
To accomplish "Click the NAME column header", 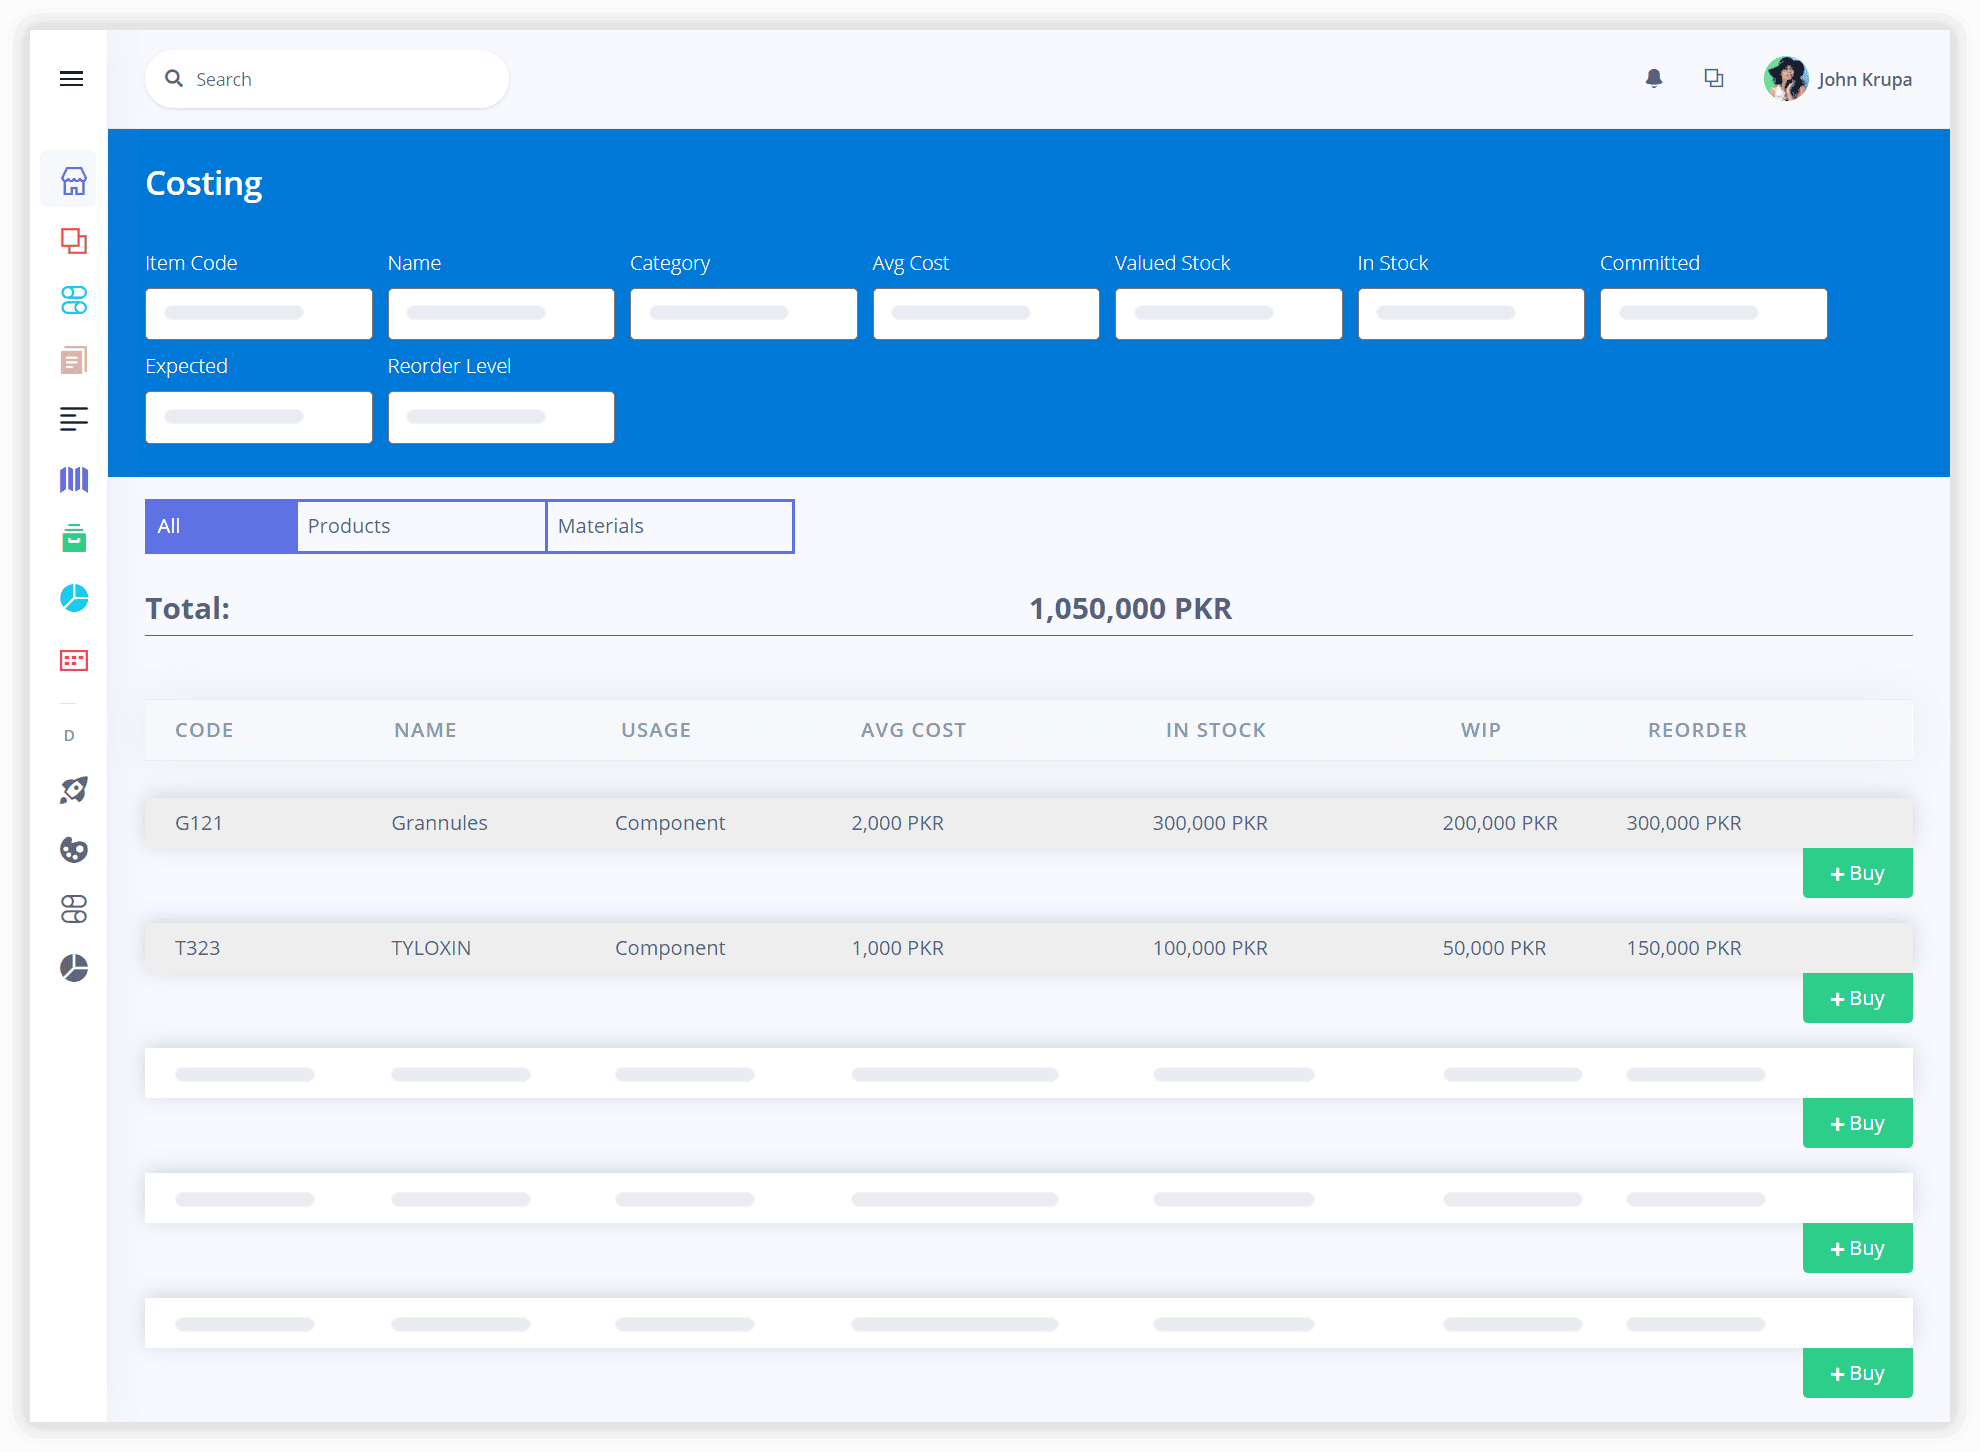I will click(x=425, y=730).
